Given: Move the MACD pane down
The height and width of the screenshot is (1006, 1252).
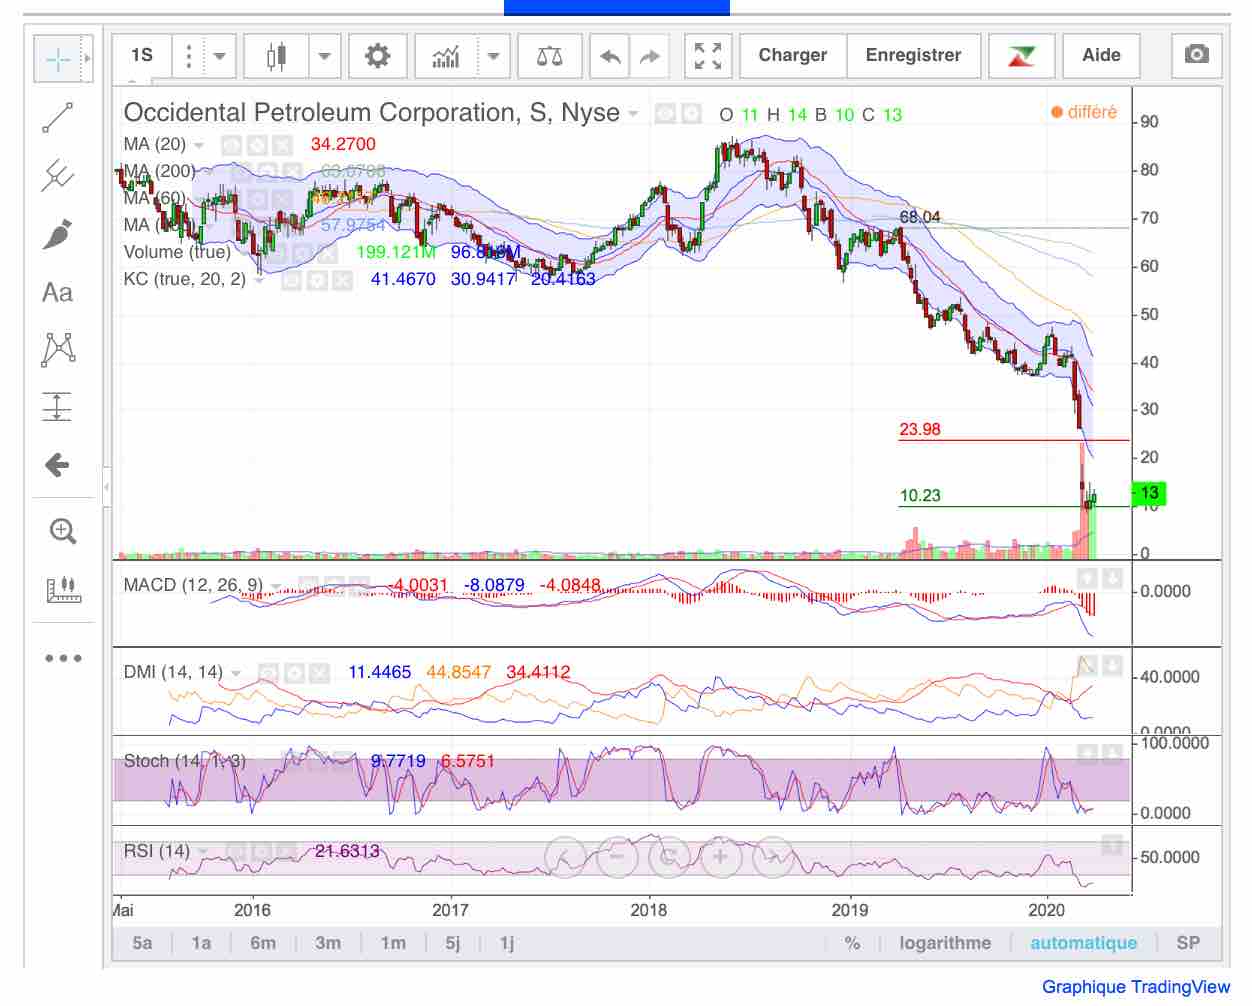Looking at the screenshot, I should click(x=1113, y=578).
